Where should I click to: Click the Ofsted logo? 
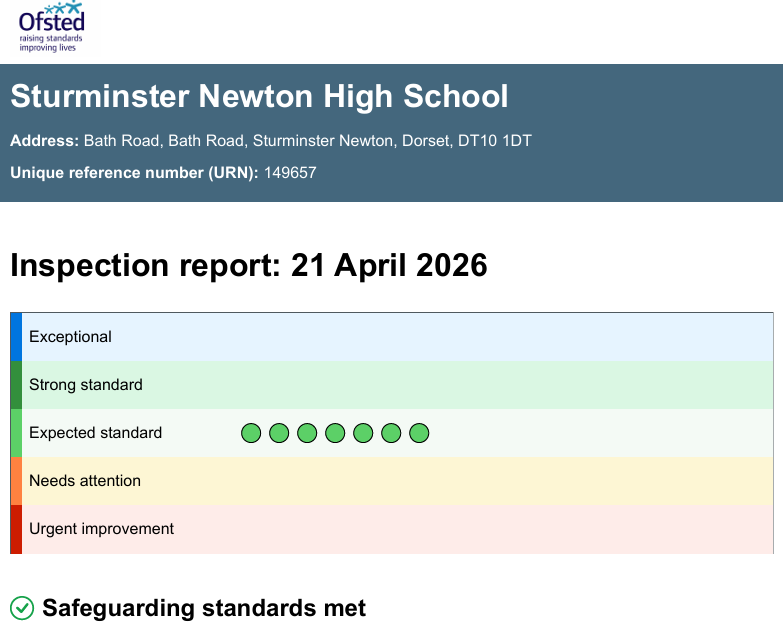pyautogui.click(x=51, y=26)
